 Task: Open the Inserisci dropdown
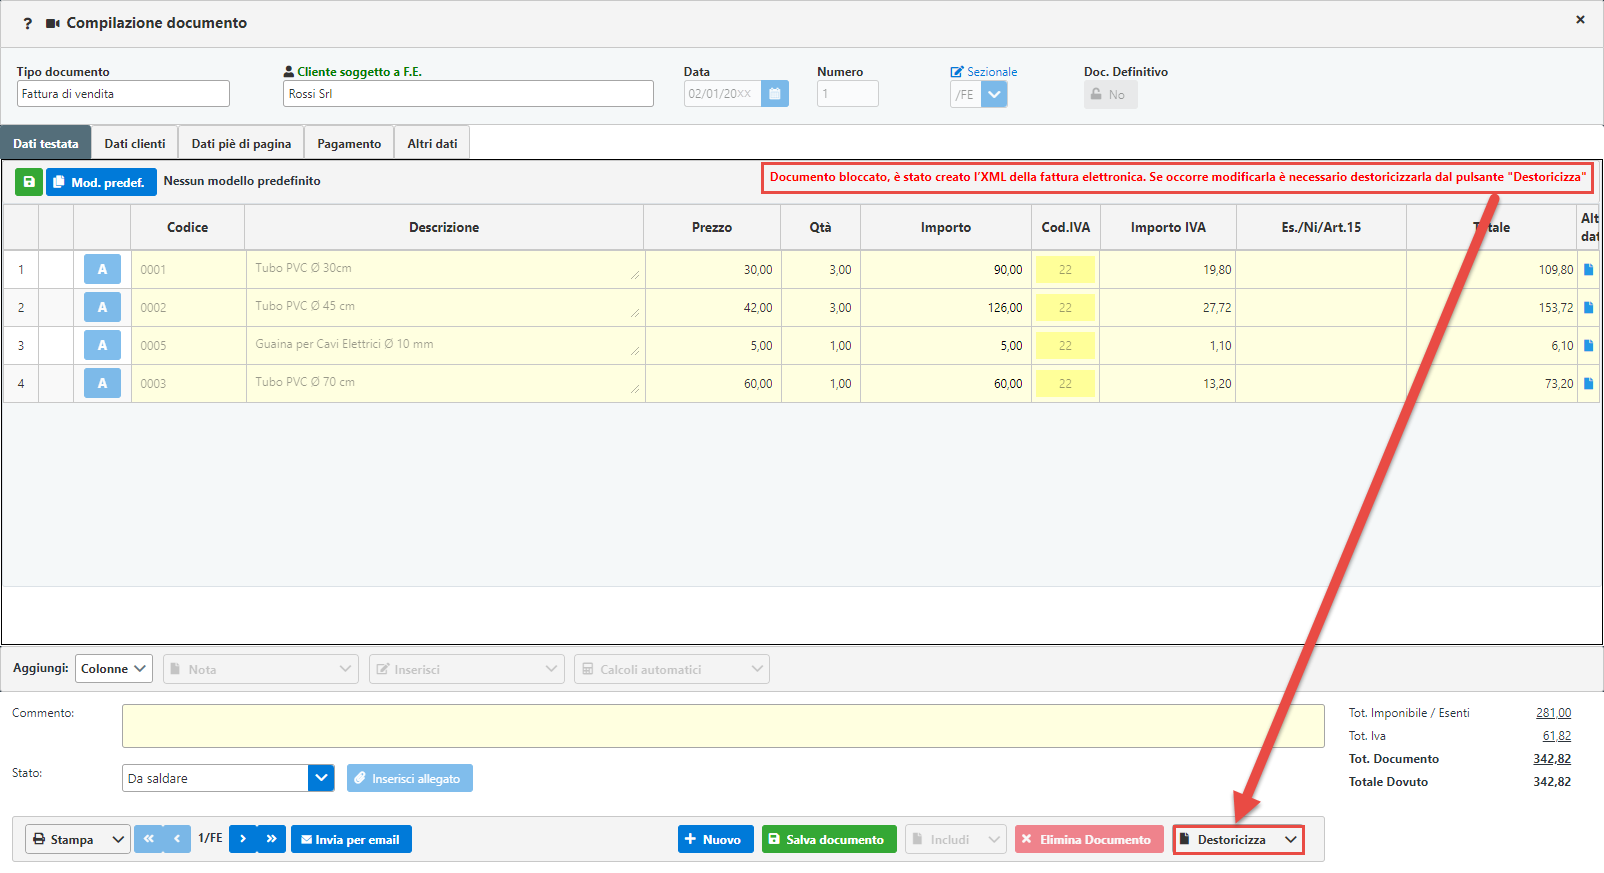click(466, 669)
